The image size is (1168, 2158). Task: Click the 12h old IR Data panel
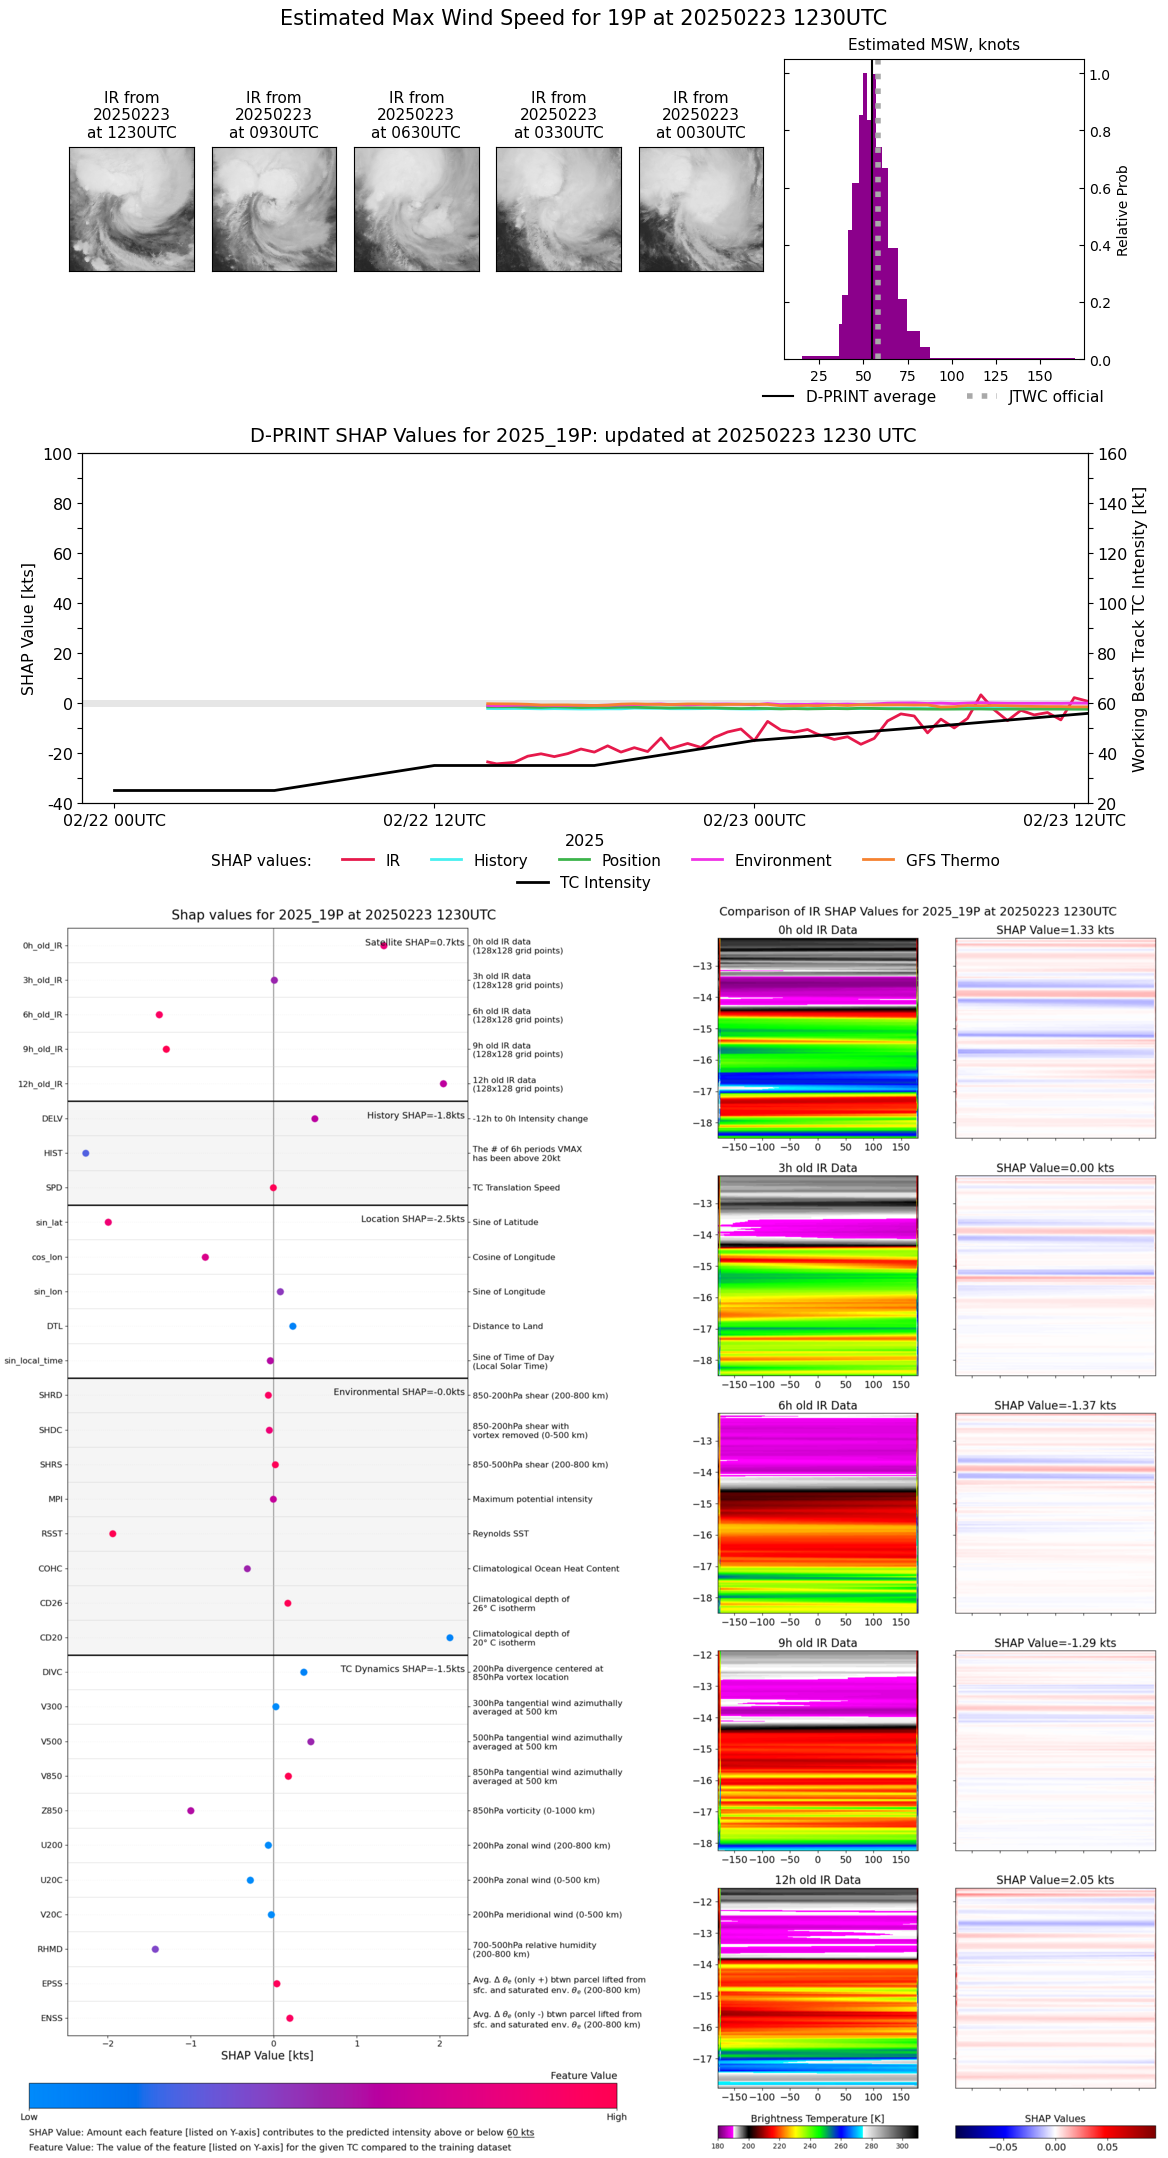click(x=817, y=1987)
